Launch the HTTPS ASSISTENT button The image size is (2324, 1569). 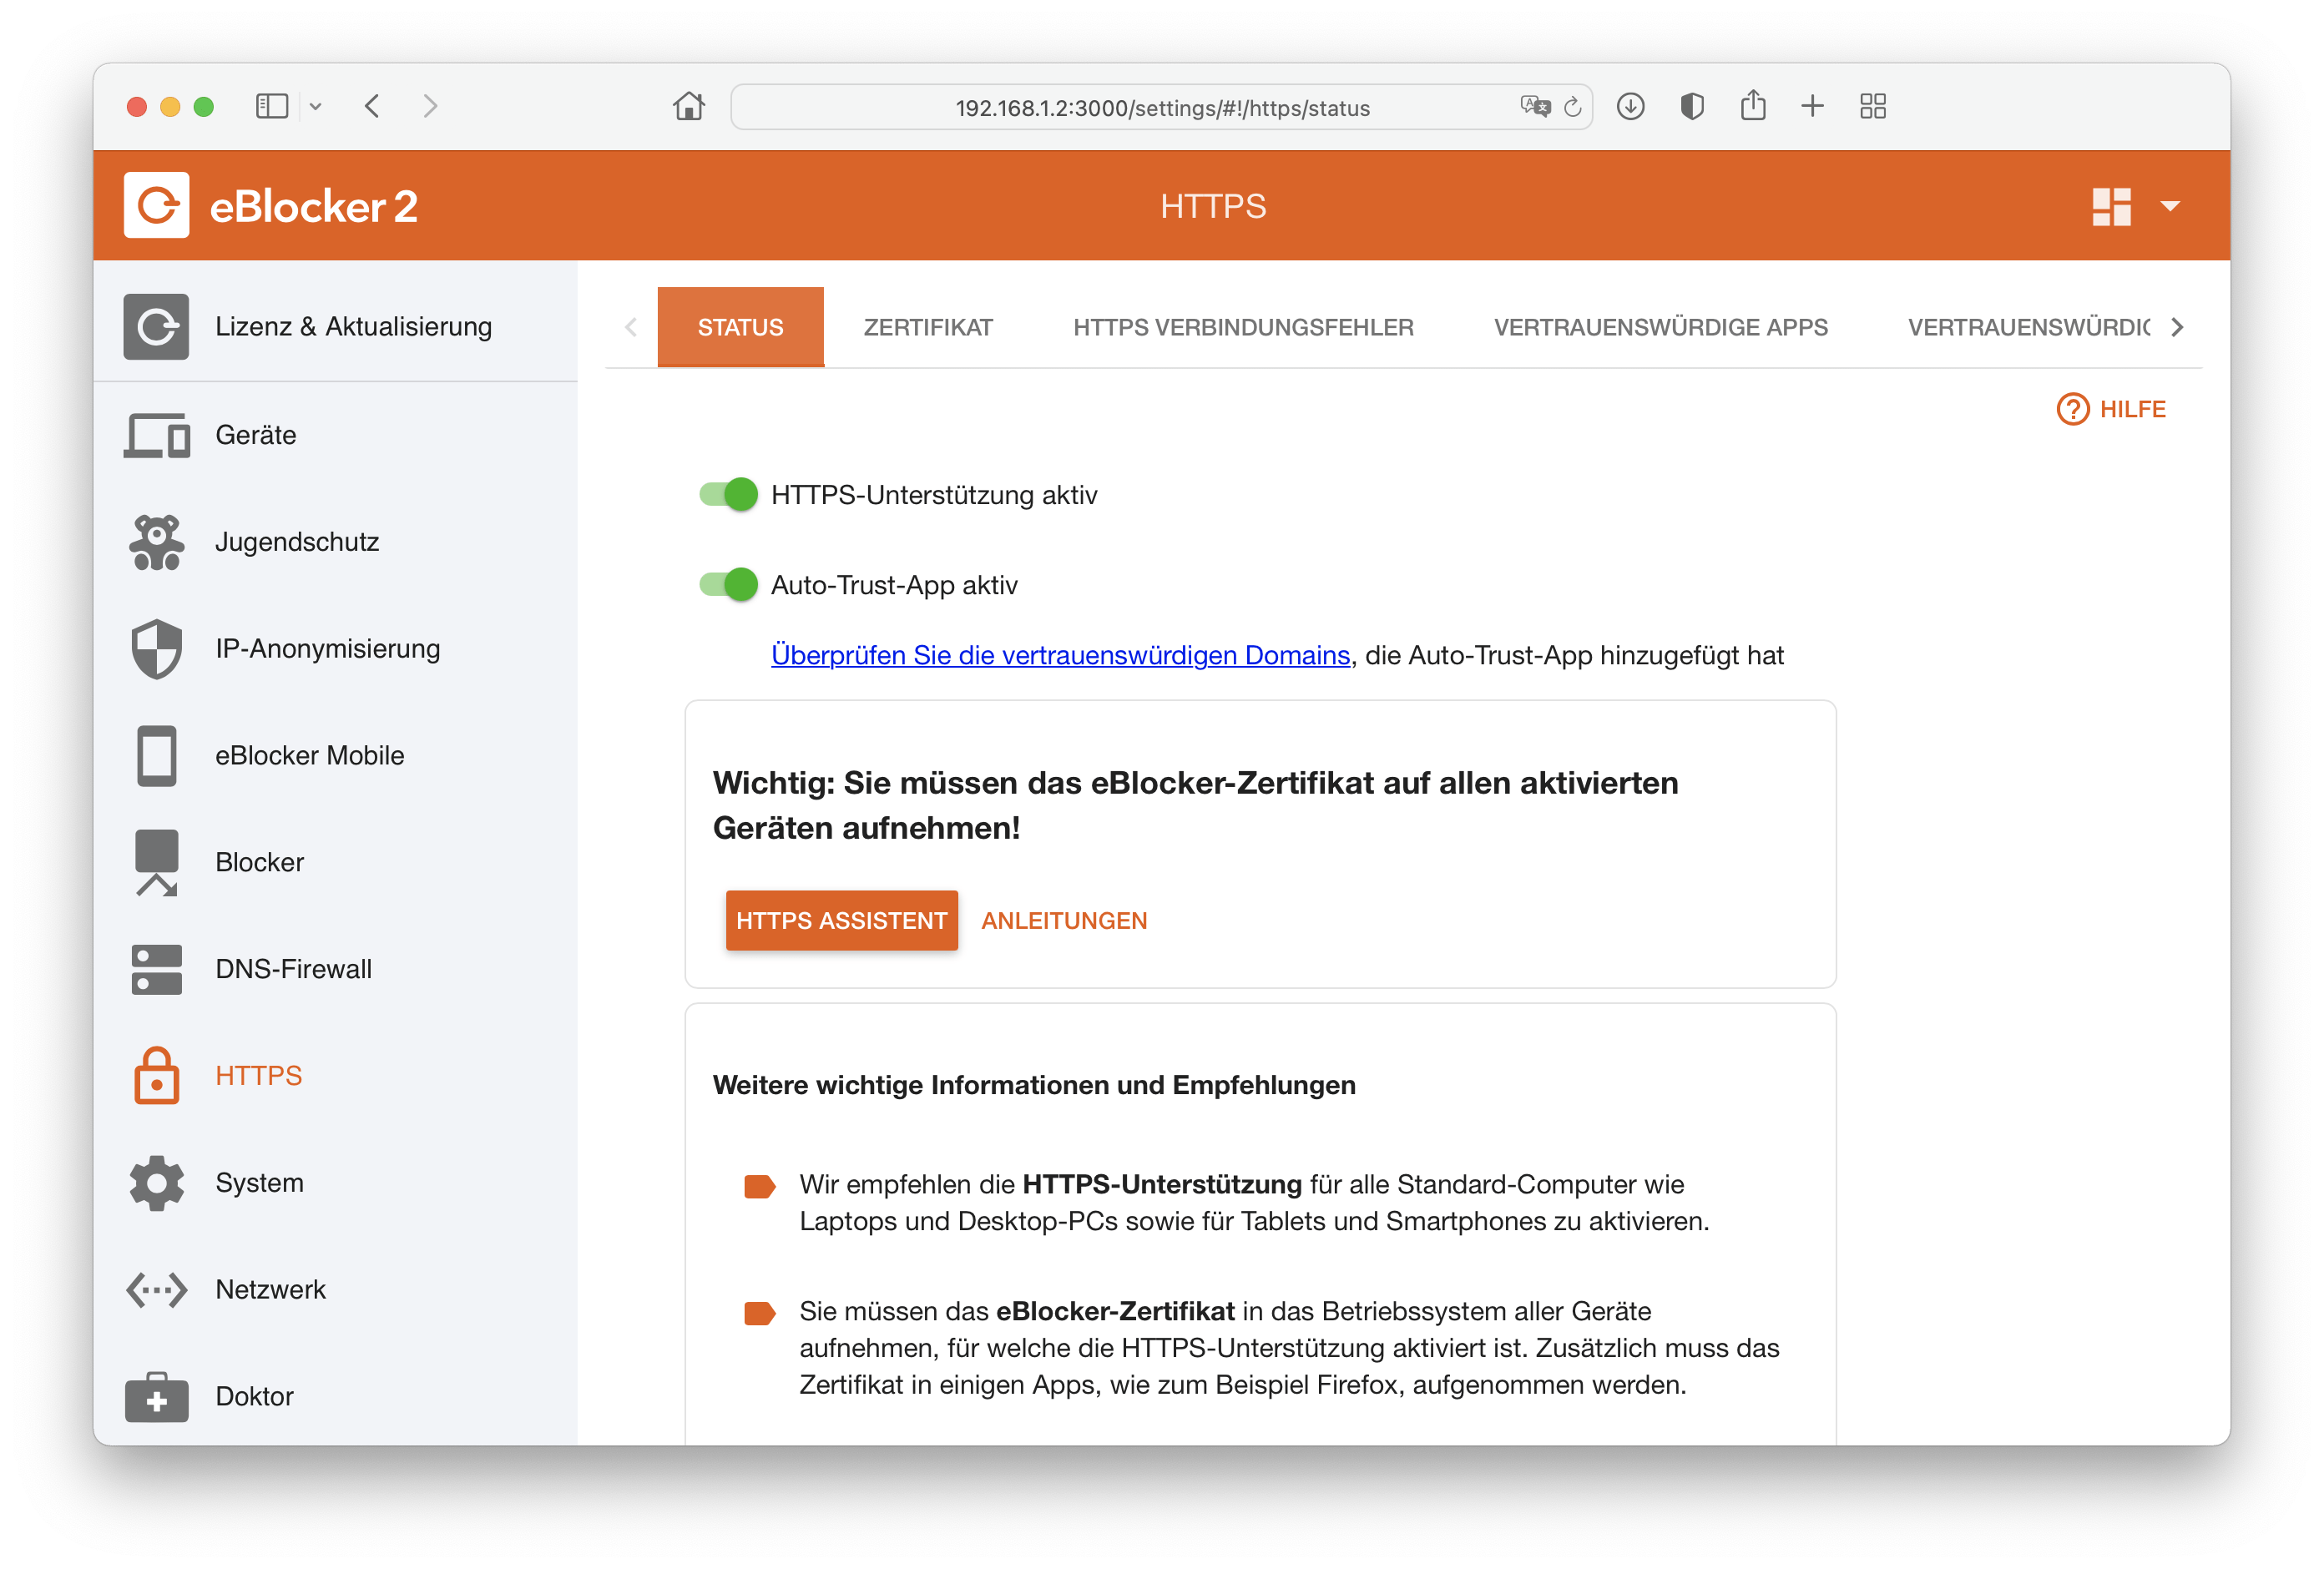click(841, 920)
